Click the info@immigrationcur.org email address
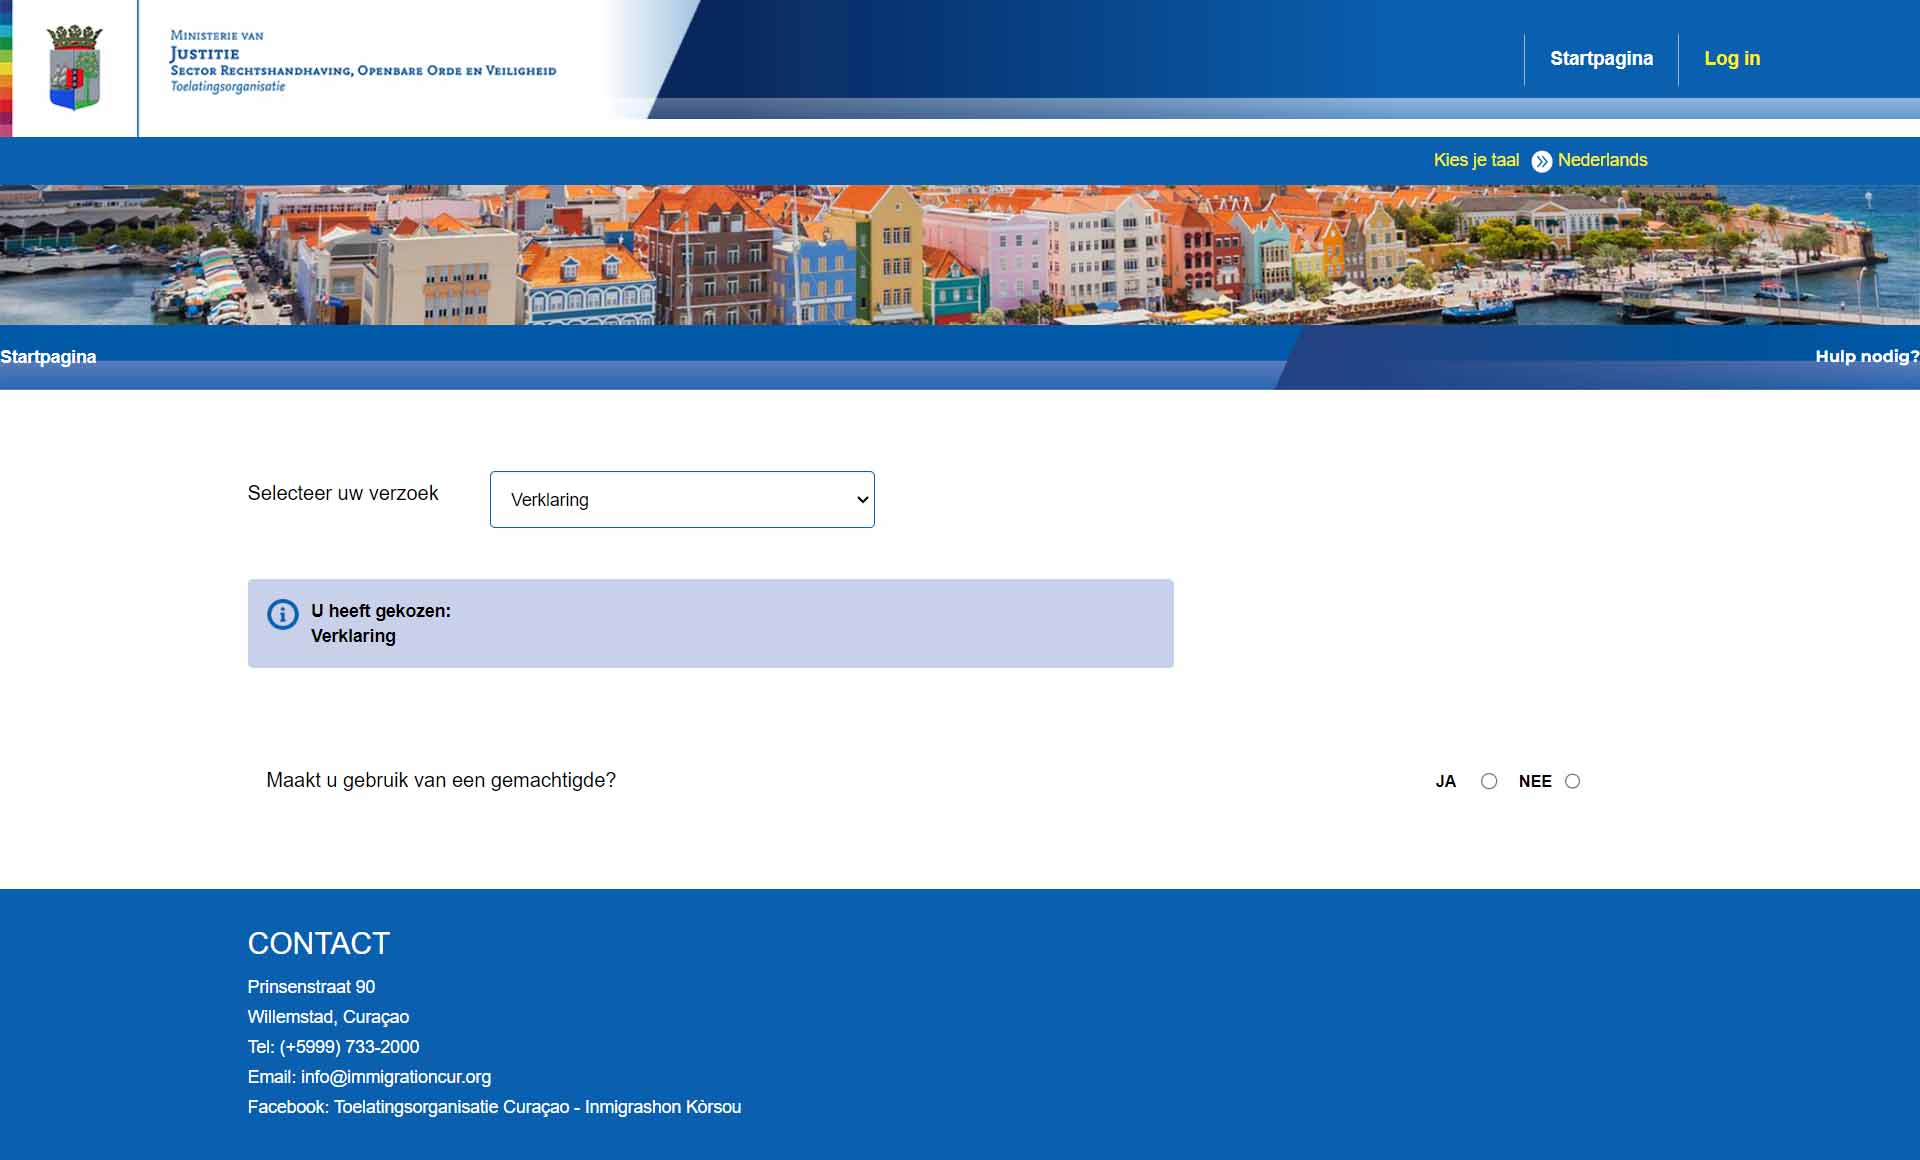The image size is (1920, 1160). point(396,1077)
